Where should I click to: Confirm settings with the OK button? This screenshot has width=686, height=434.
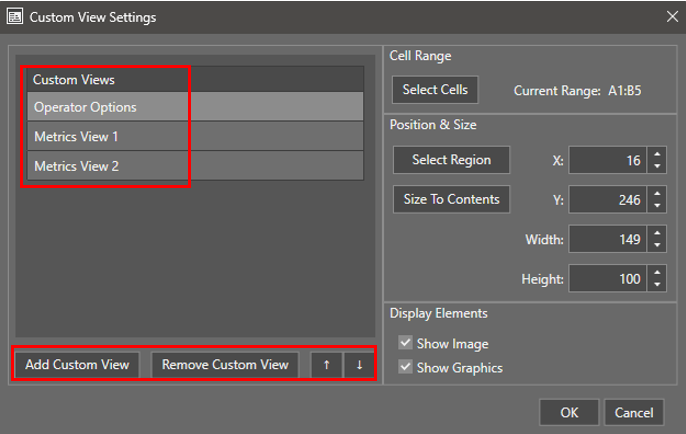tap(568, 412)
